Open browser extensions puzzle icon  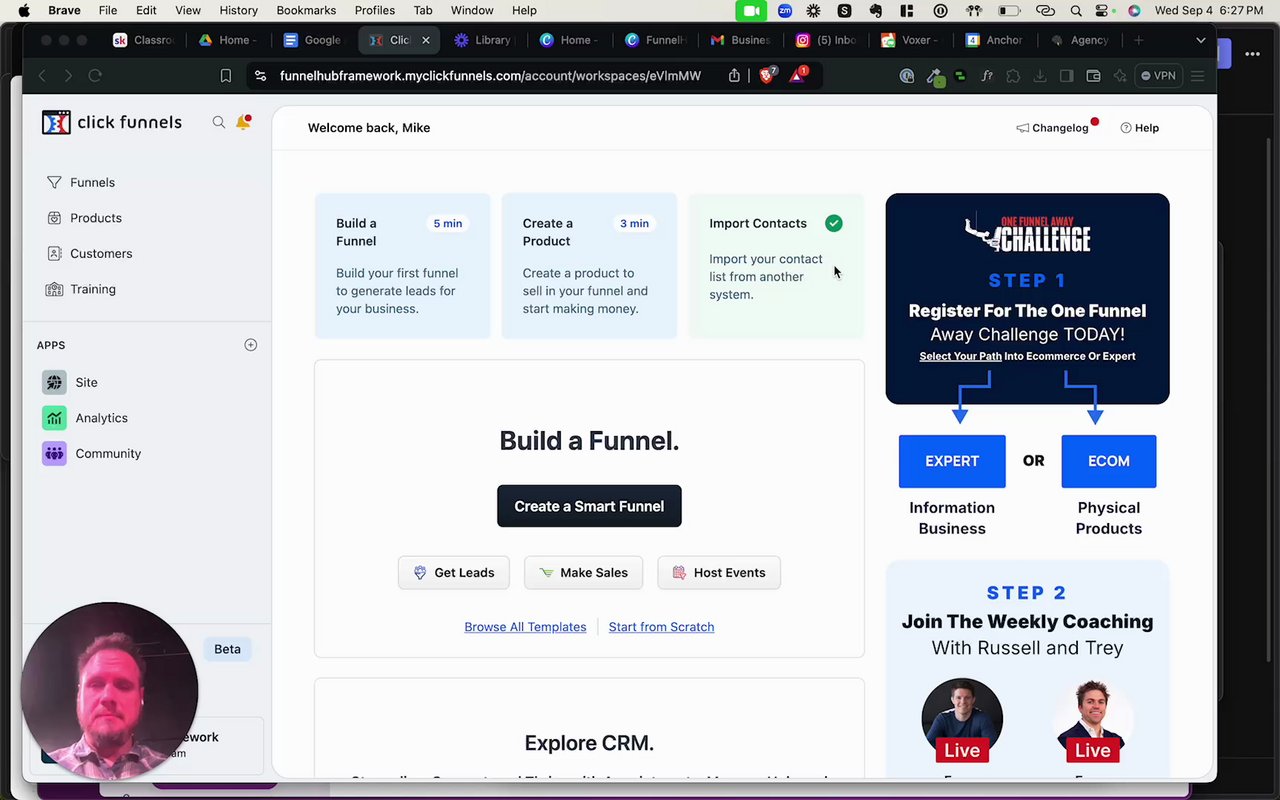(1013, 76)
